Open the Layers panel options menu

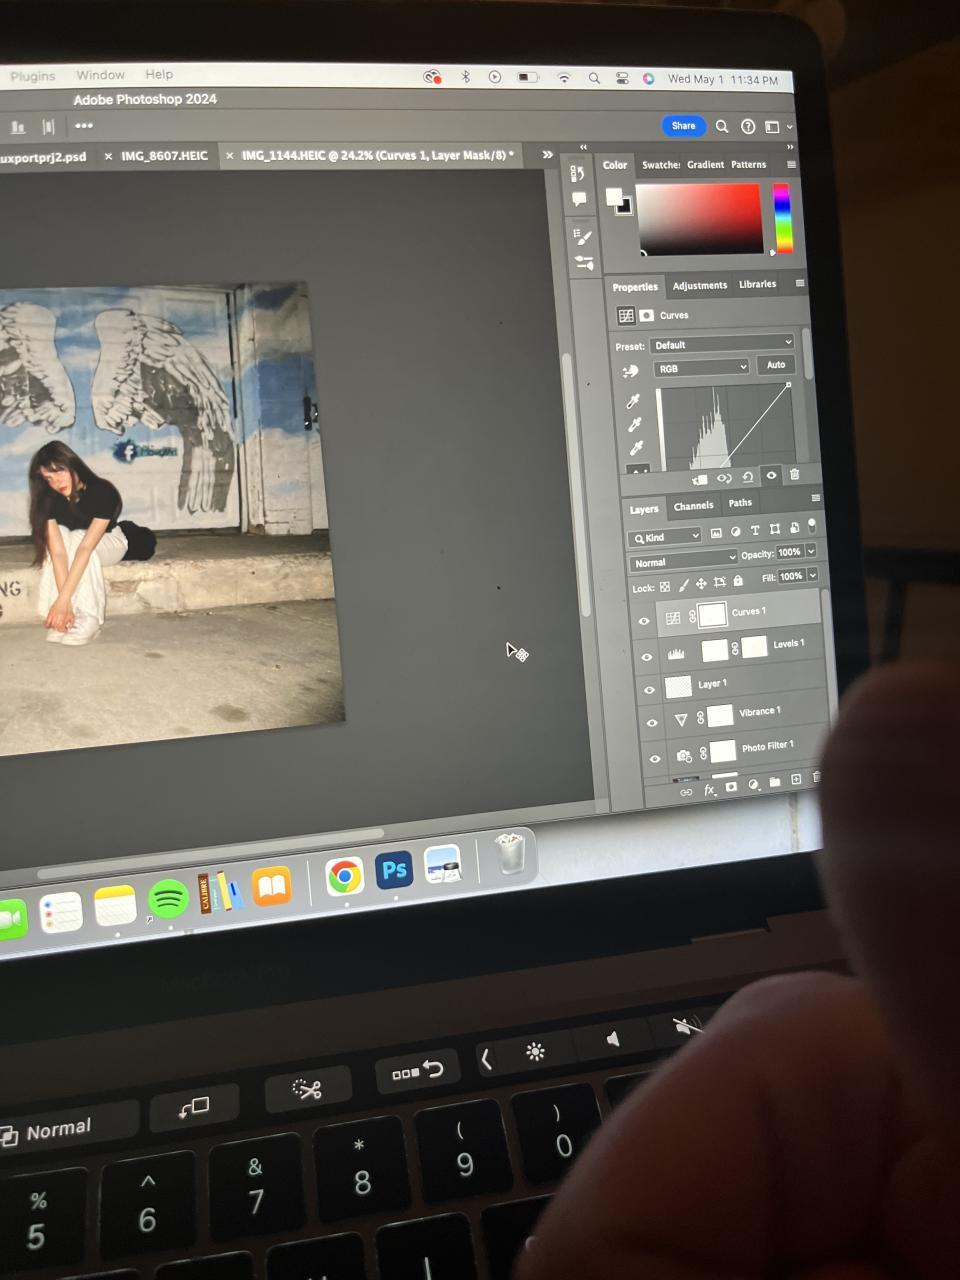point(815,498)
